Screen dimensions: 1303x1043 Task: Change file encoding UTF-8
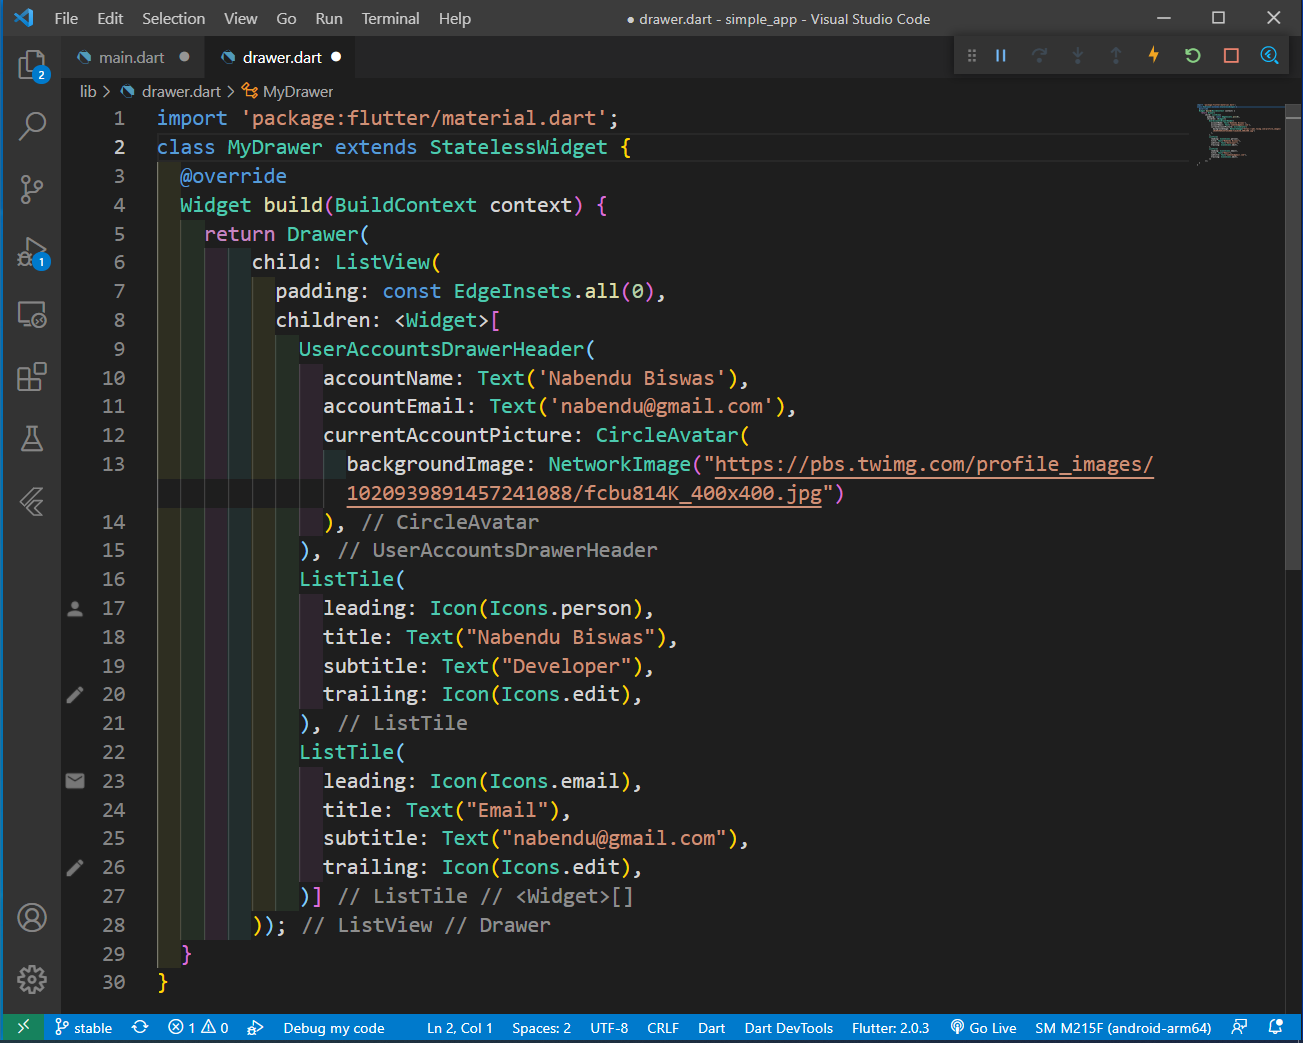pyautogui.click(x=609, y=1028)
